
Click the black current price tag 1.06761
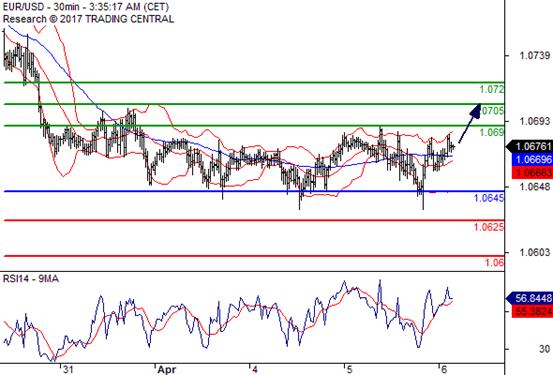point(530,146)
